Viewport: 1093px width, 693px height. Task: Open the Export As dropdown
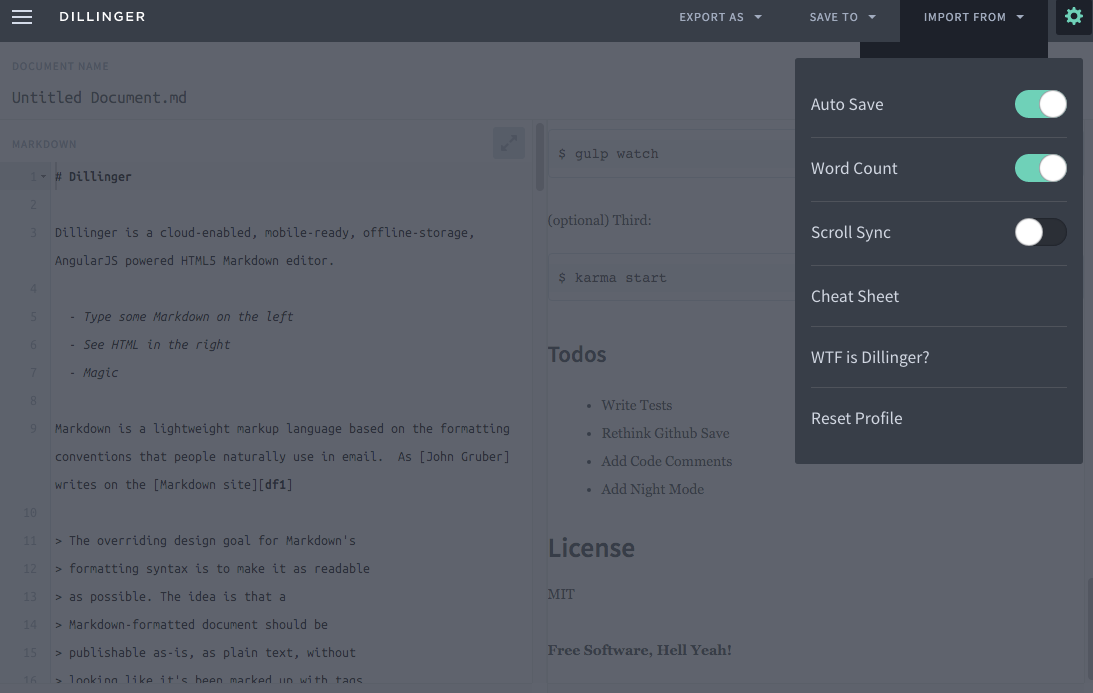[x=720, y=17]
